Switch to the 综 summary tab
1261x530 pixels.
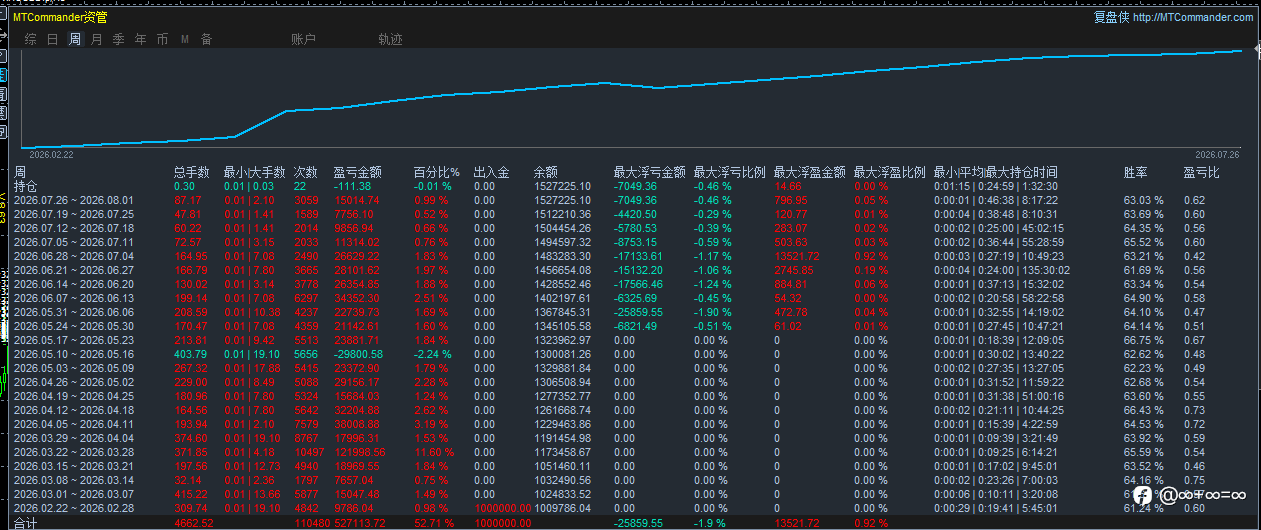[31, 40]
